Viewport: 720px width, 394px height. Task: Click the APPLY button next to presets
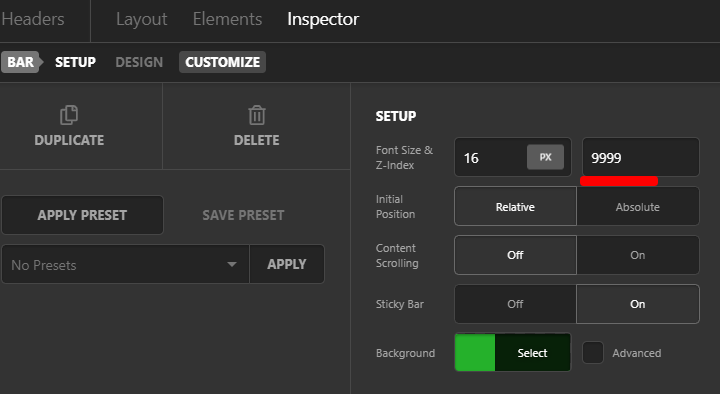point(287,264)
